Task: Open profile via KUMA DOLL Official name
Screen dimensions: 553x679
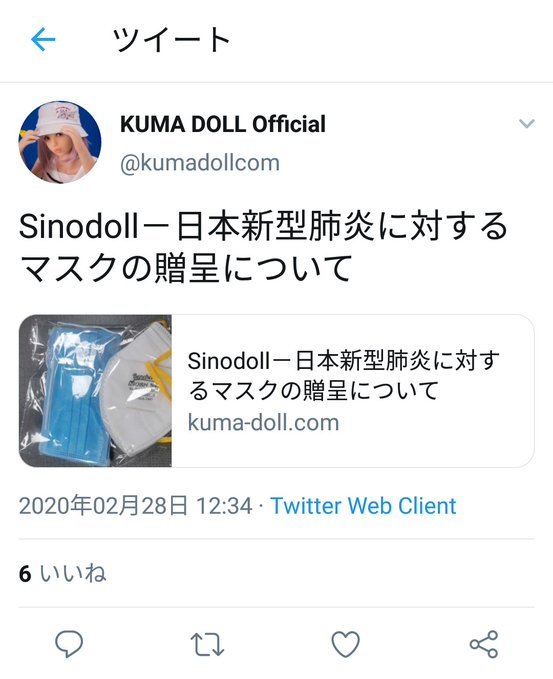Action: 223,124
